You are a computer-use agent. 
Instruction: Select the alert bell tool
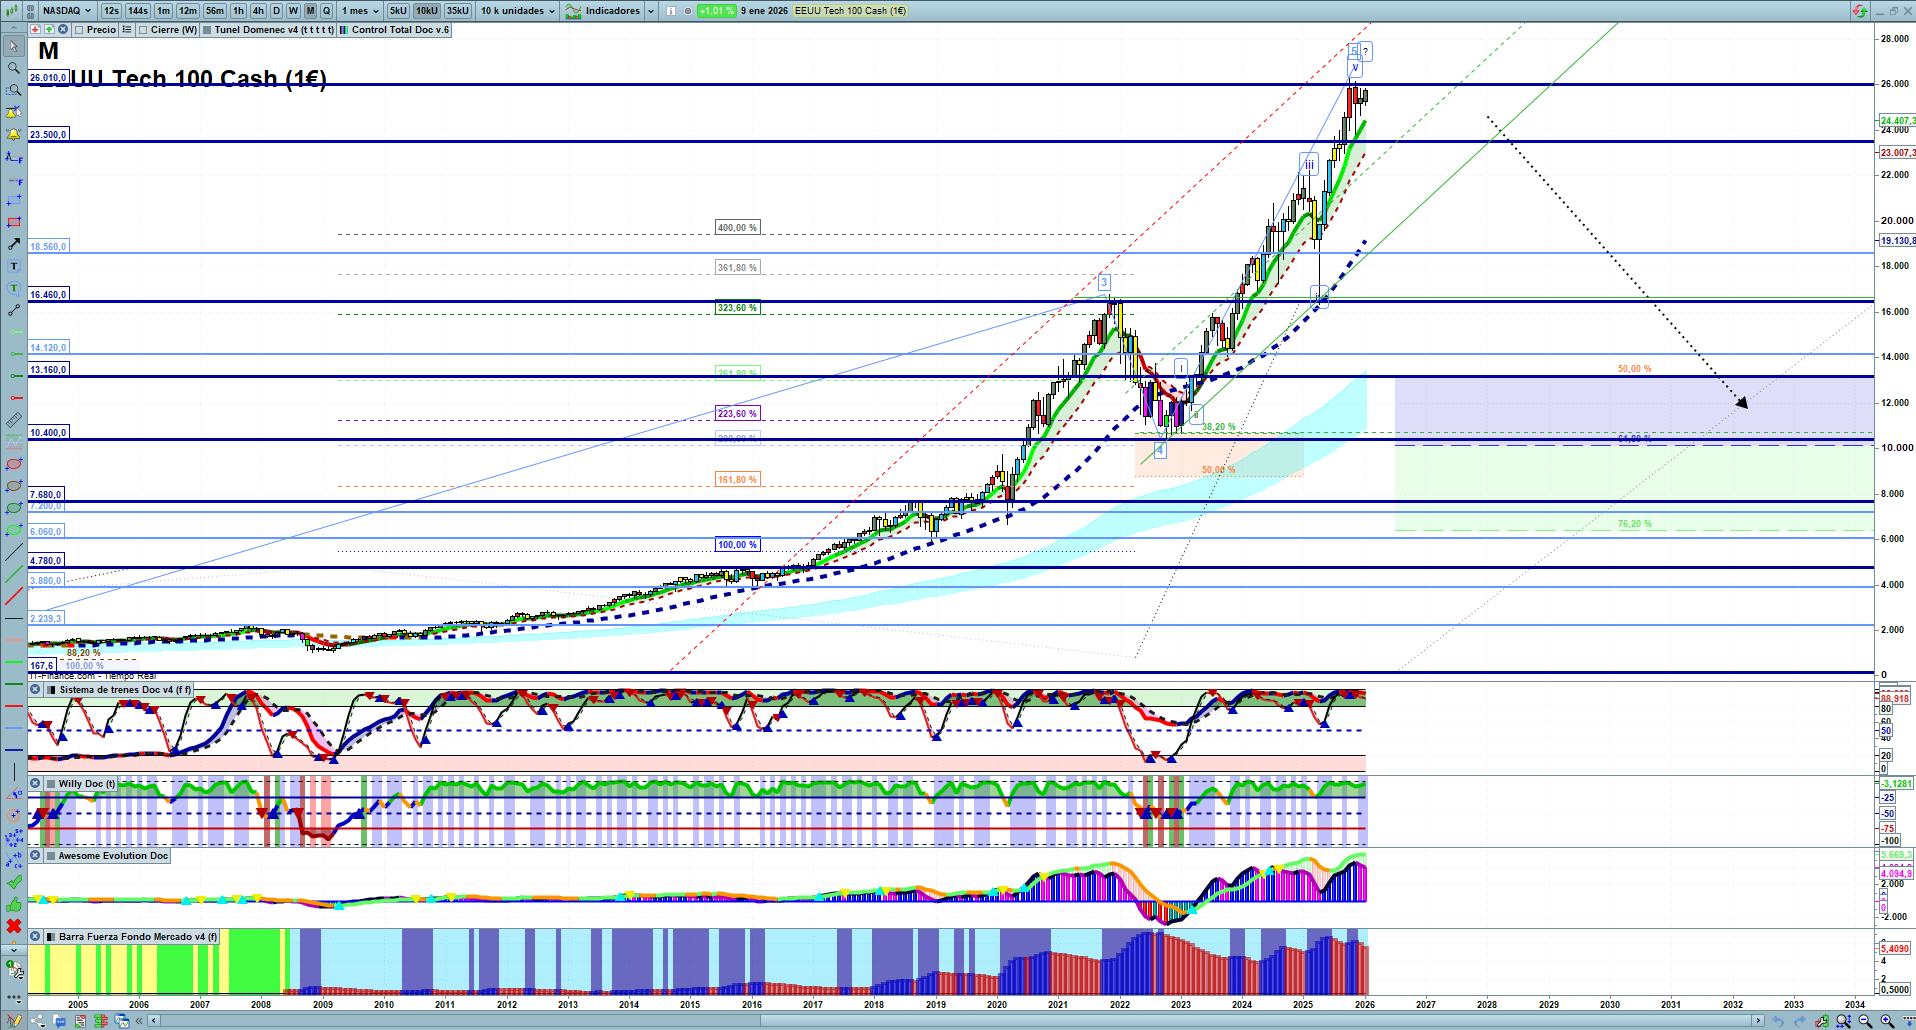point(14,134)
